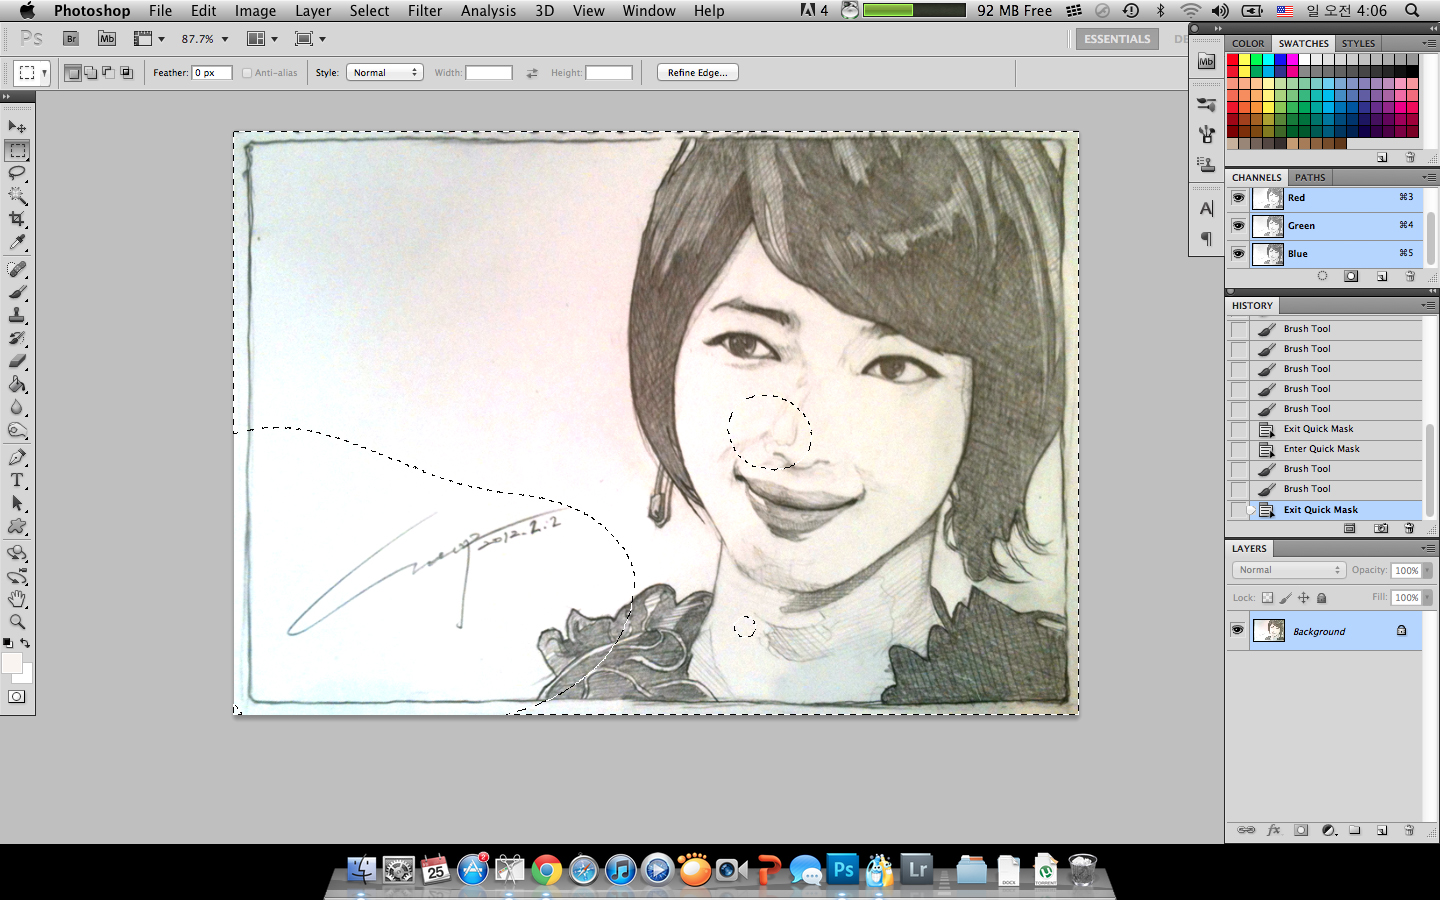This screenshot has height=900, width=1440.
Task: Hide the Blue channel
Action: (x=1238, y=254)
